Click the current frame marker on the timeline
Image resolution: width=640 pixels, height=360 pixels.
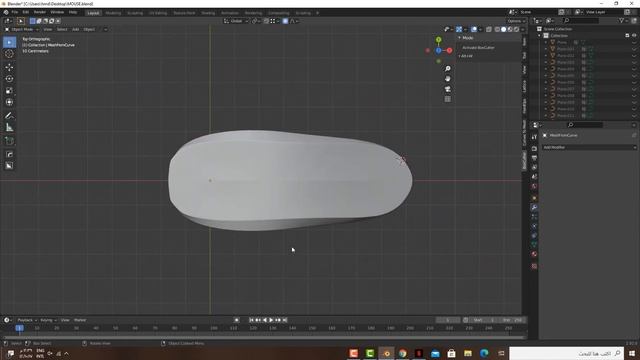19,328
